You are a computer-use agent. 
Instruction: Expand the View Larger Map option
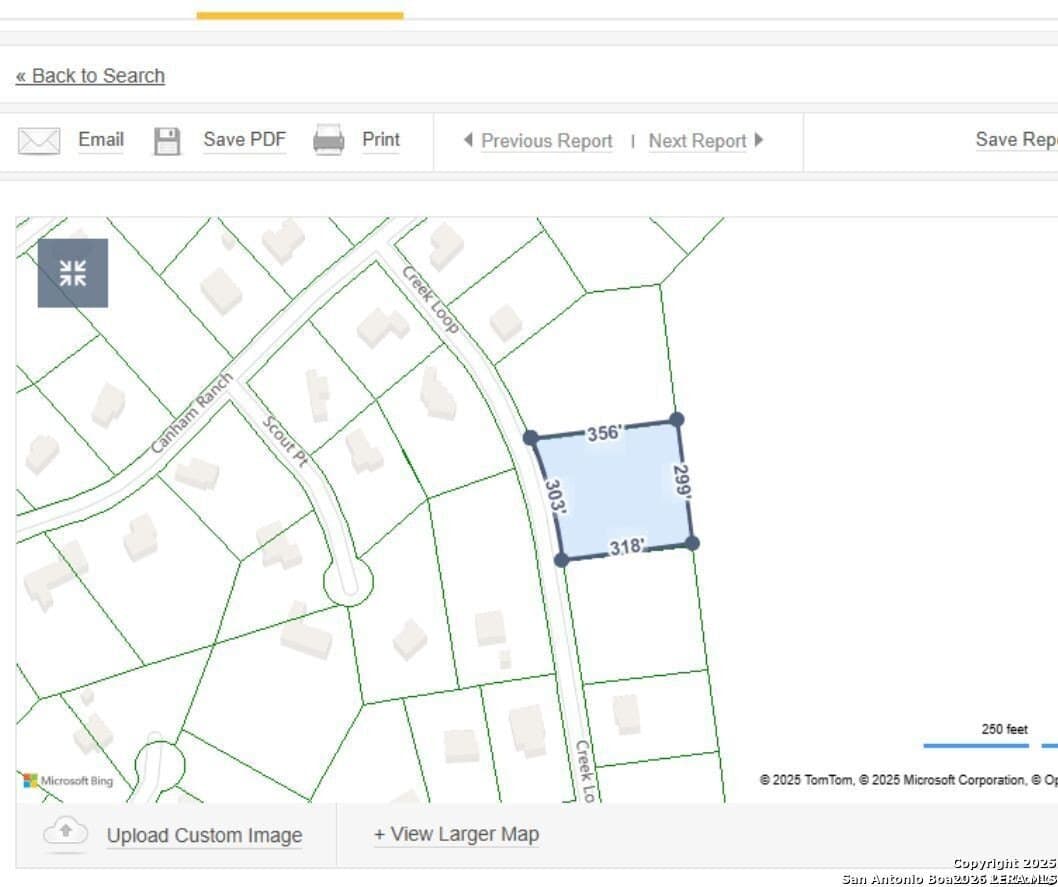(x=456, y=834)
